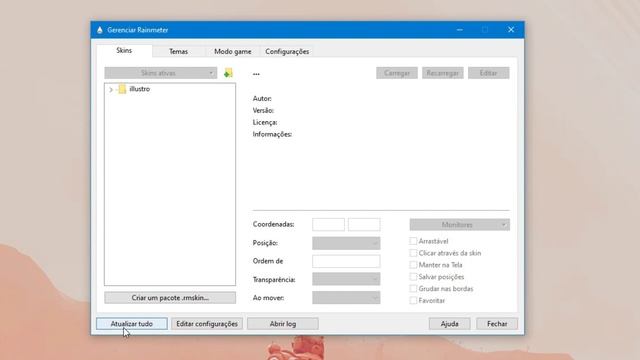Toggle the Arrastável checkbox
Screen dimensions: 640x360
coord(413,241)
